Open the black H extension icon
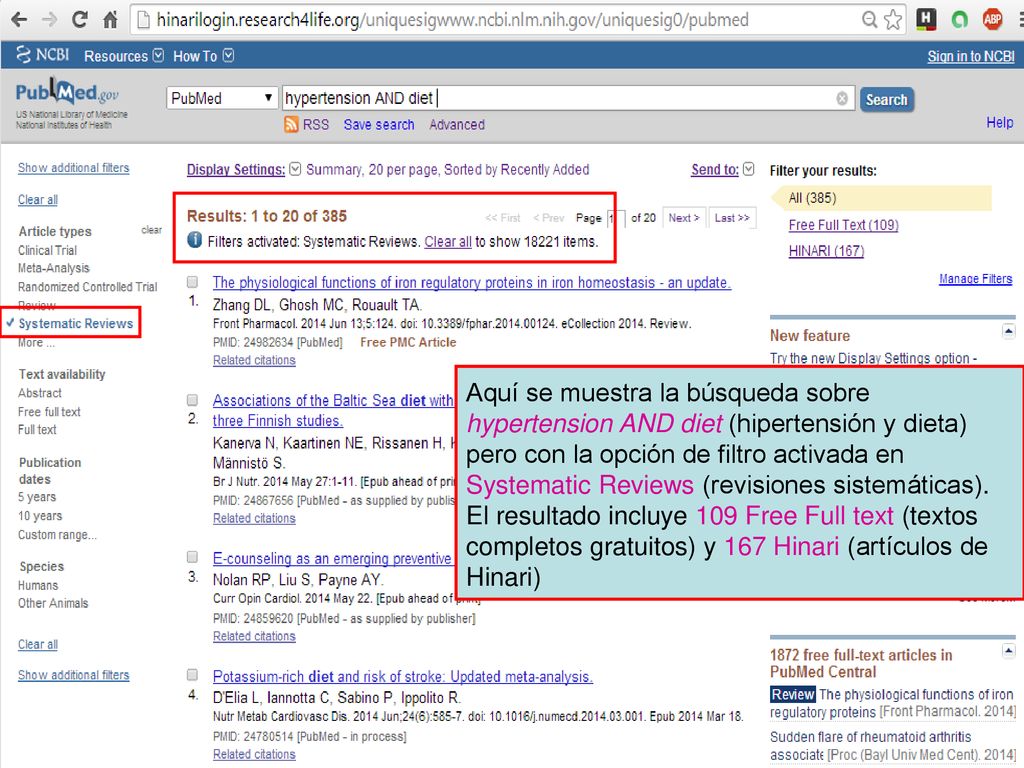The height and width of the screenshot is (768, 1024). point(926,19)
